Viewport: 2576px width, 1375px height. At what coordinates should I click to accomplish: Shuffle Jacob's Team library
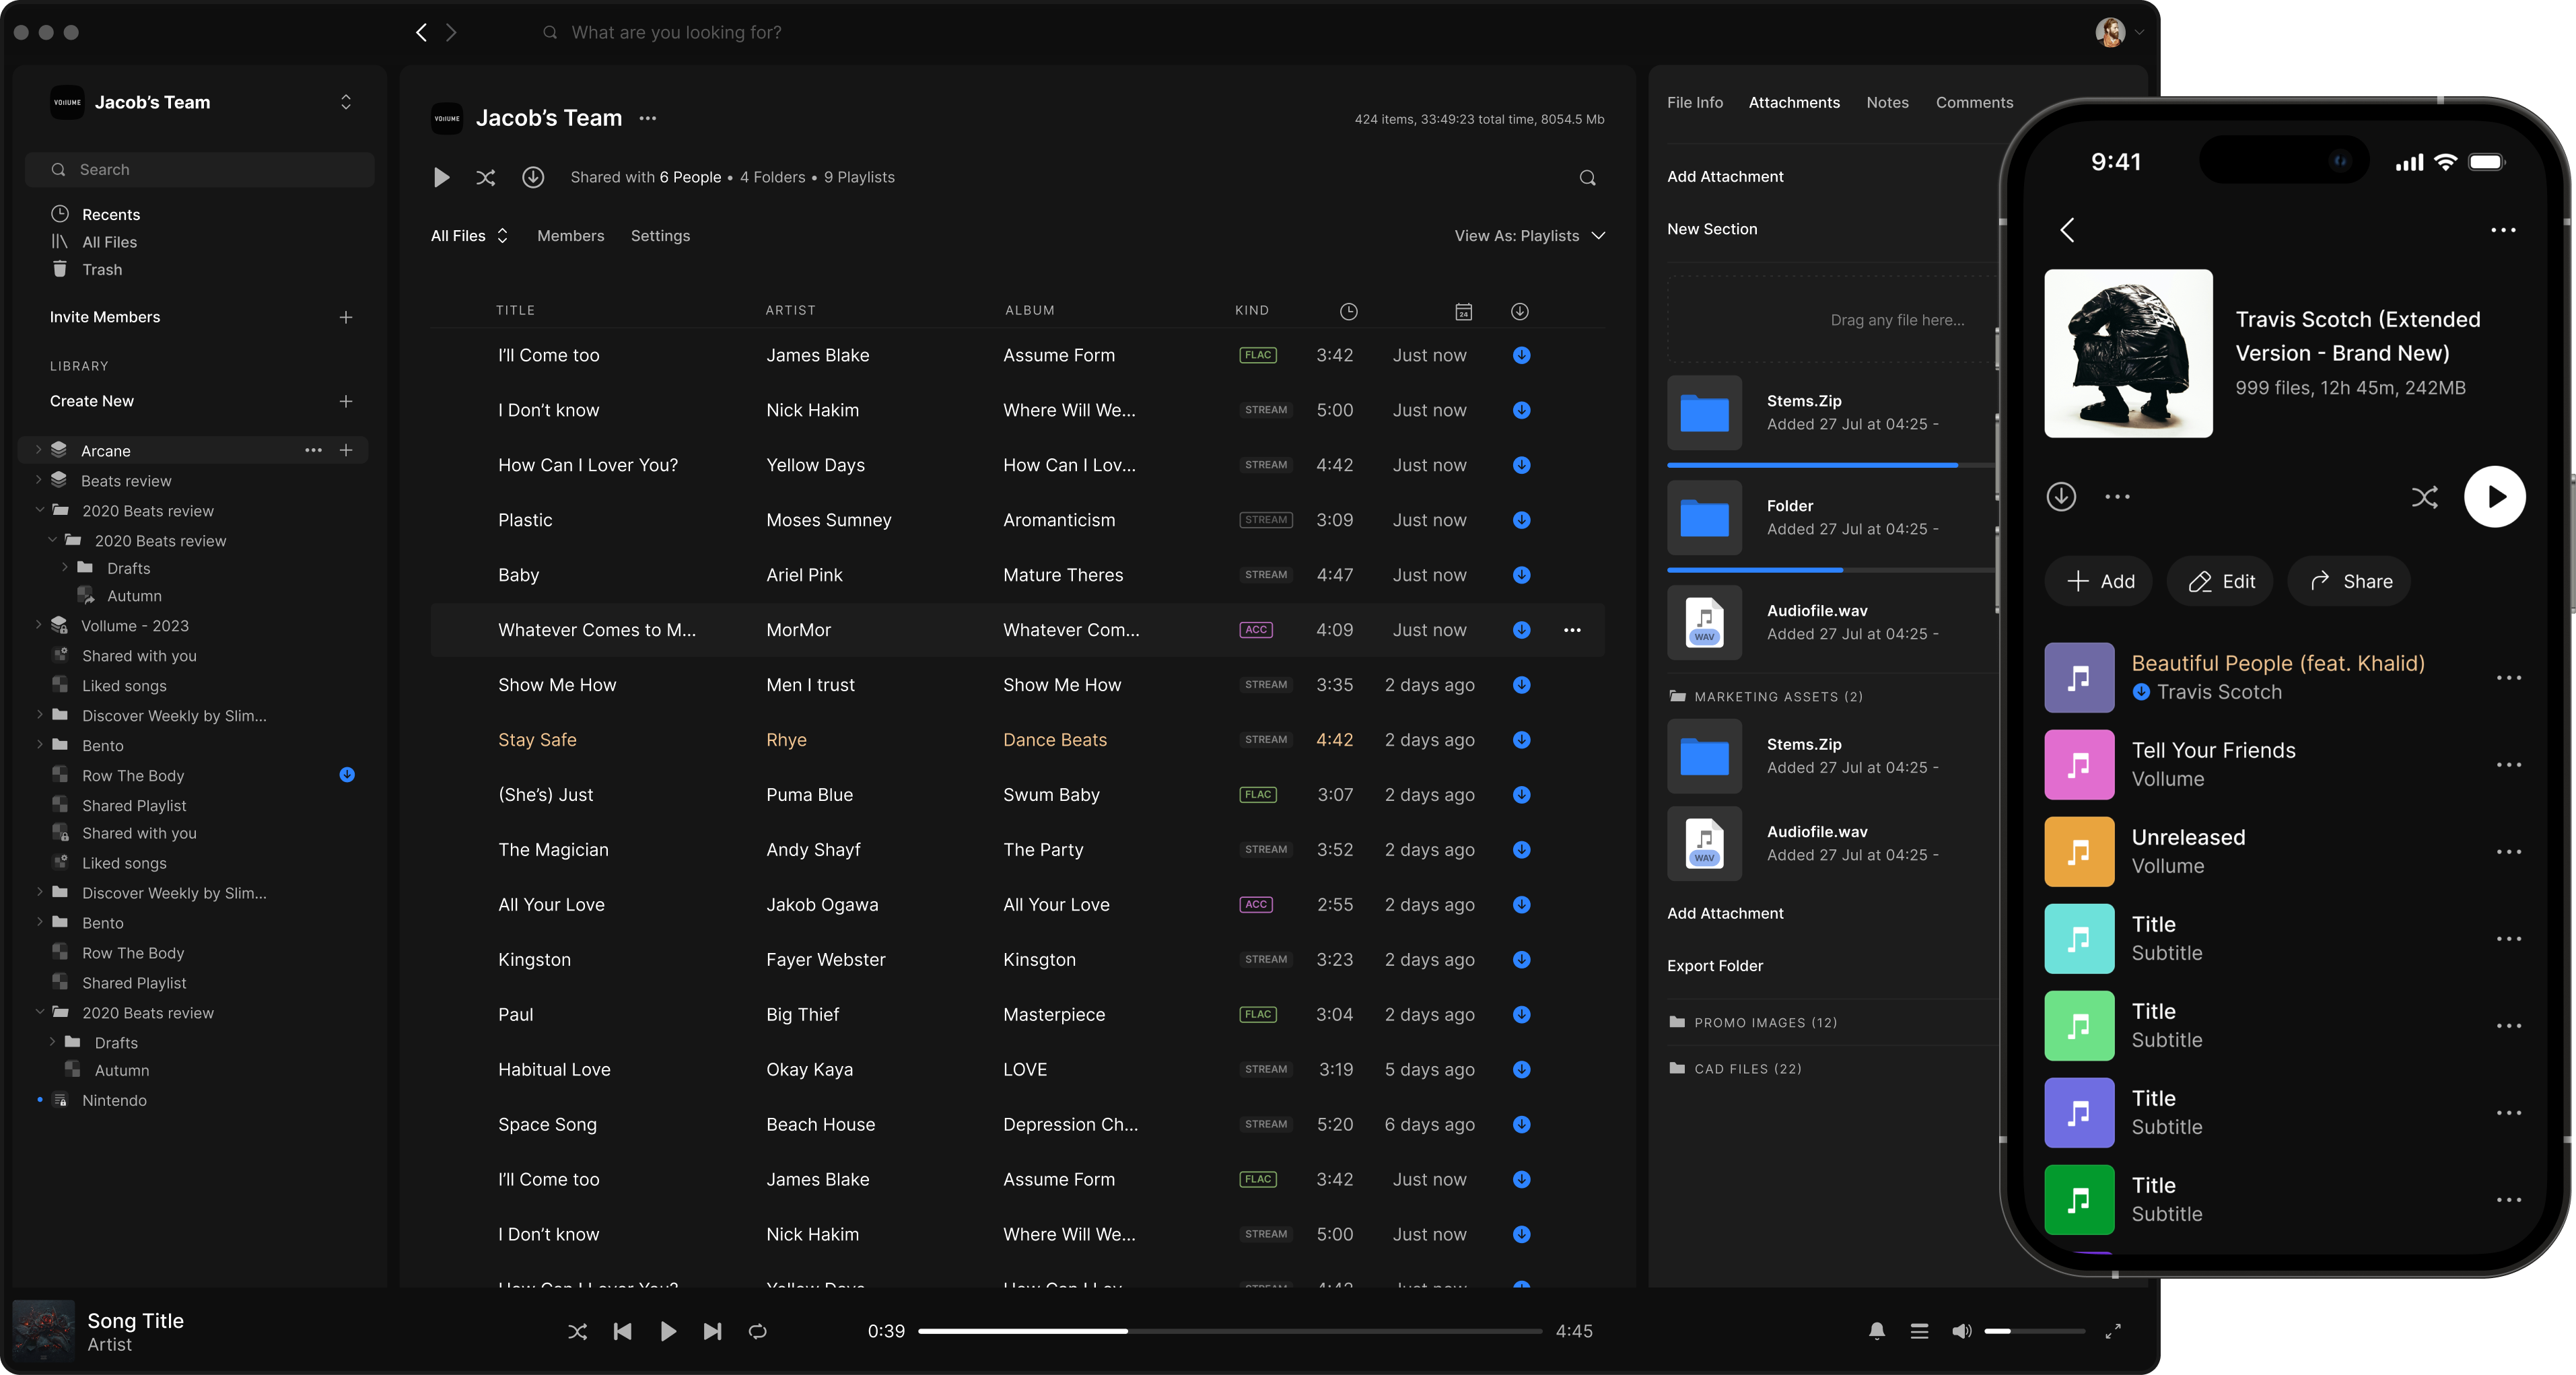click(x=485, y=177)
